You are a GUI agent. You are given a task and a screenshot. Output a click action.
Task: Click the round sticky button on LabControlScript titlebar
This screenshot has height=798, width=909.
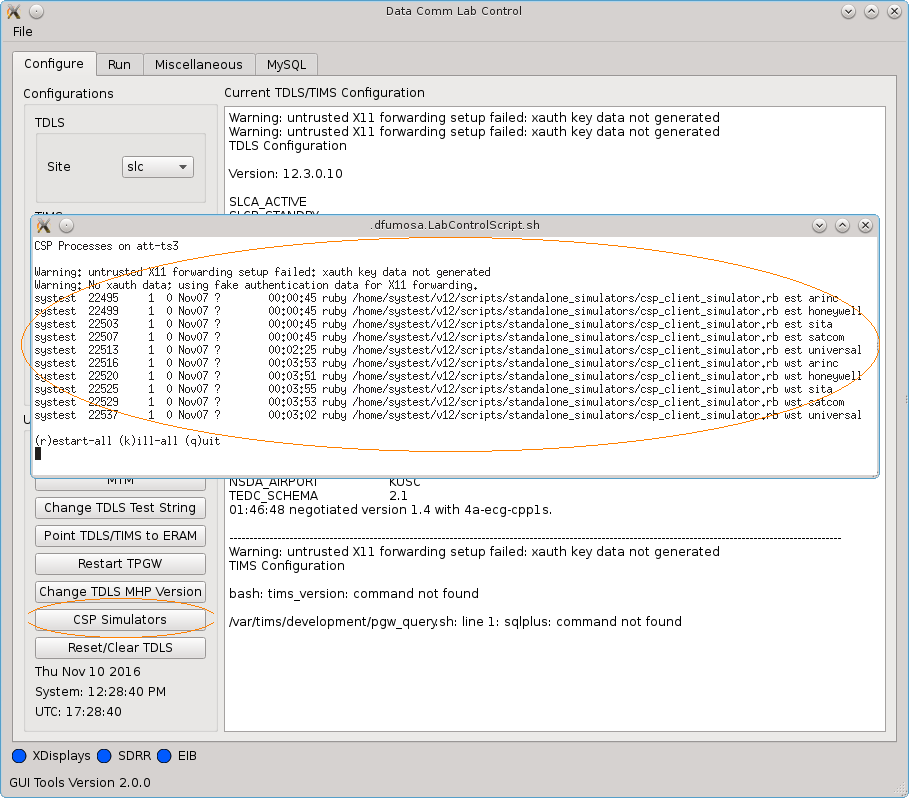coord(67,225)
